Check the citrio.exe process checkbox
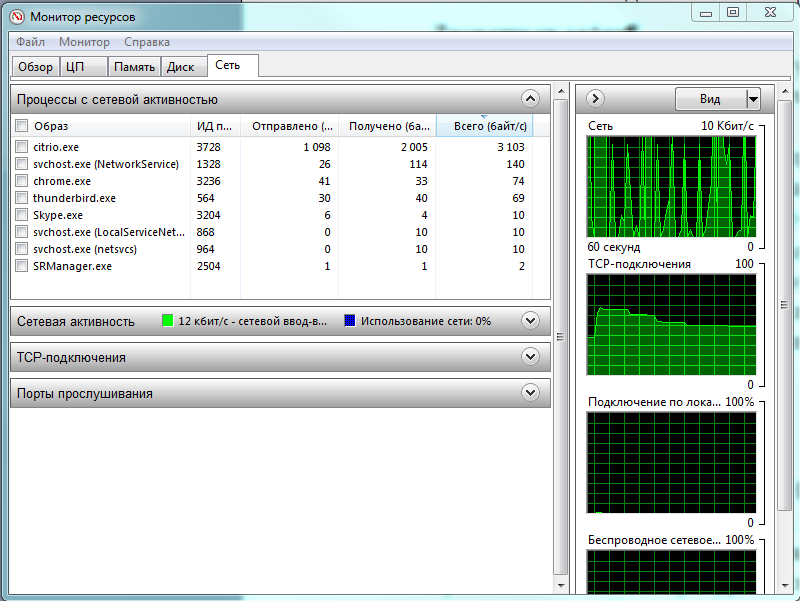 click(x=21, y=147)
